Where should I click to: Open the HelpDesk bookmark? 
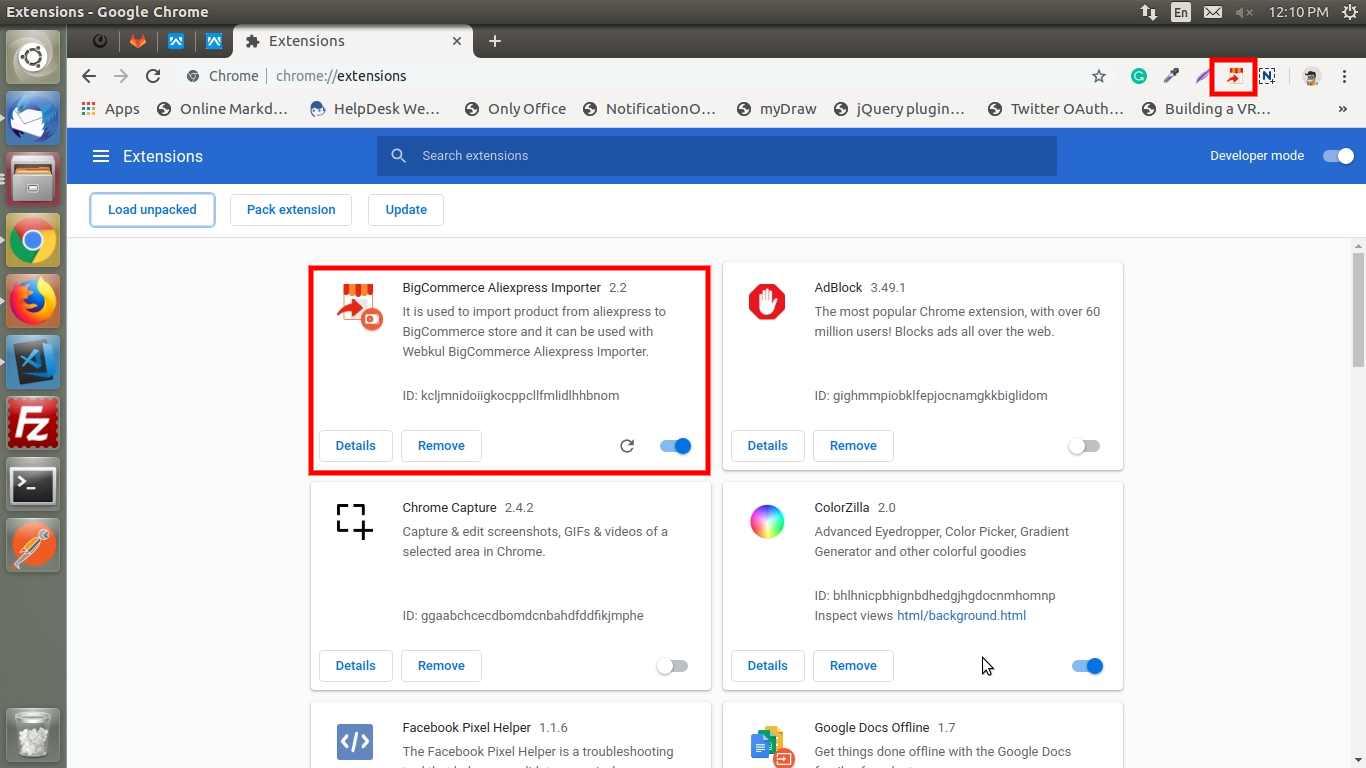[x=375, y=109]
